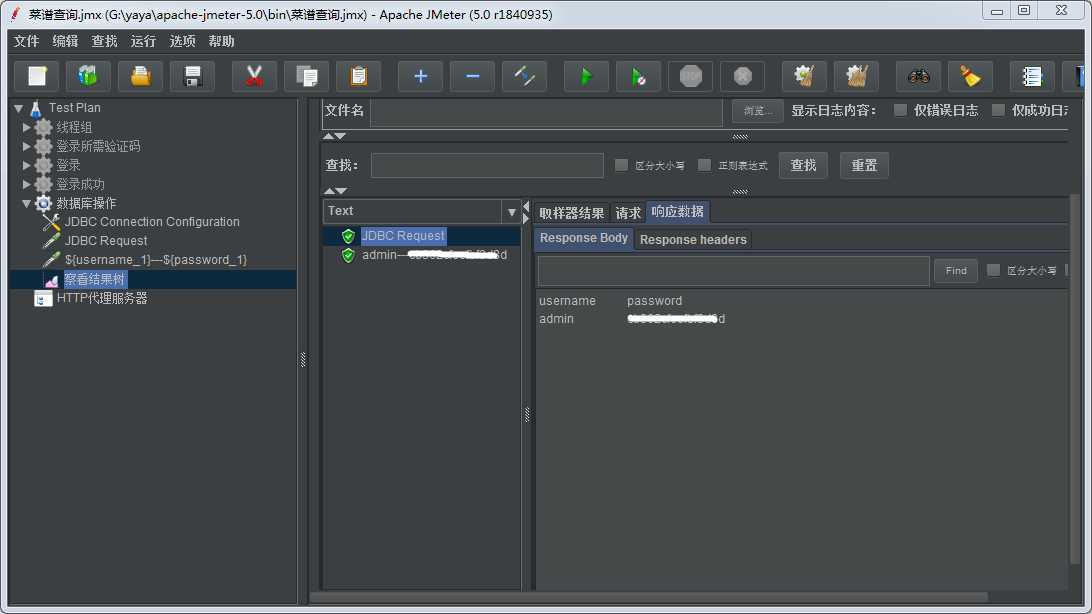1092x614 pixels.
Task: Switch to 请求 tab
Action: click(x=628, y=213)
